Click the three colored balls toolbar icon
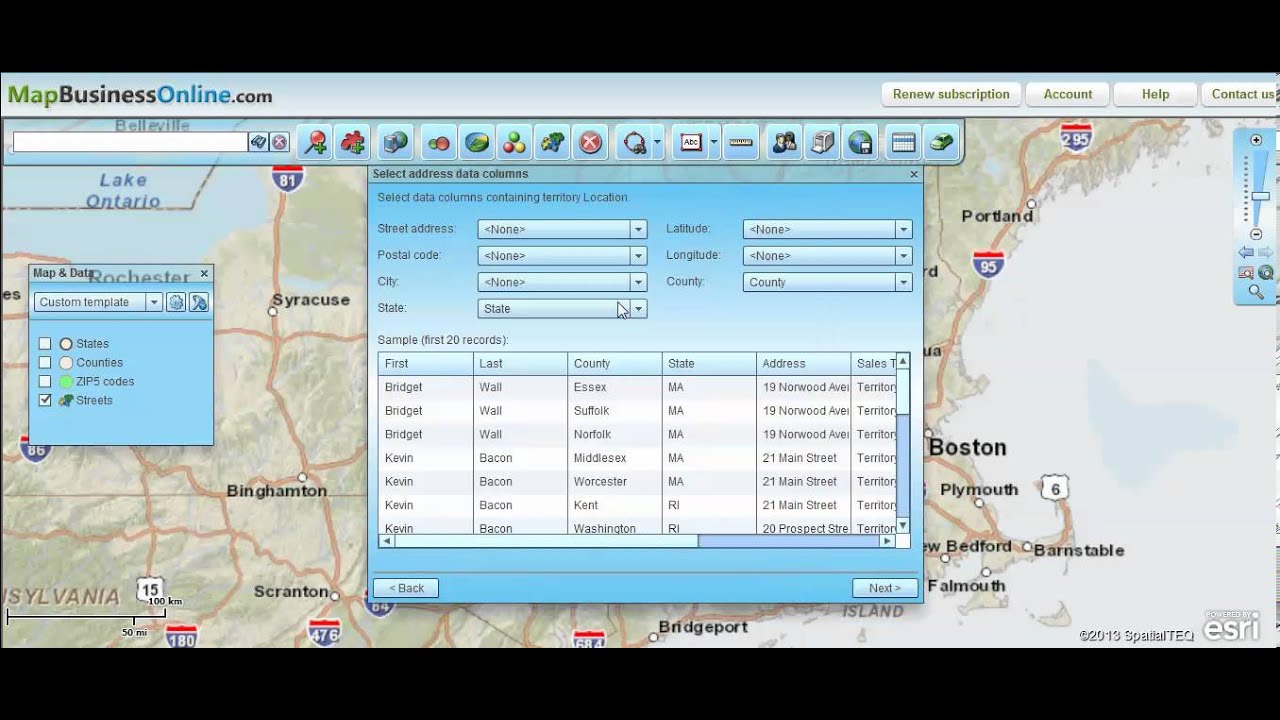1280x720 pixels. tap(514, 143)
